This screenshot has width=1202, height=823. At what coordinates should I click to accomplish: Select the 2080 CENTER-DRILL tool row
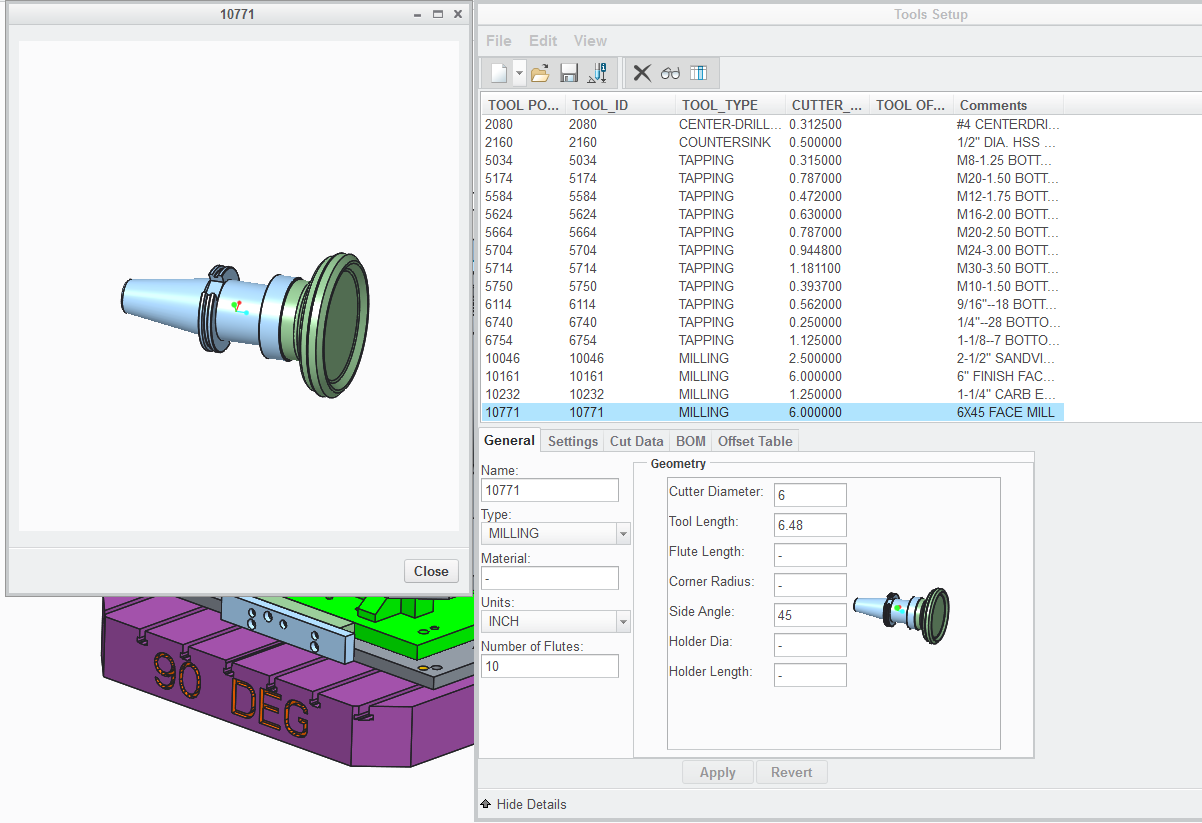point(772,124)
